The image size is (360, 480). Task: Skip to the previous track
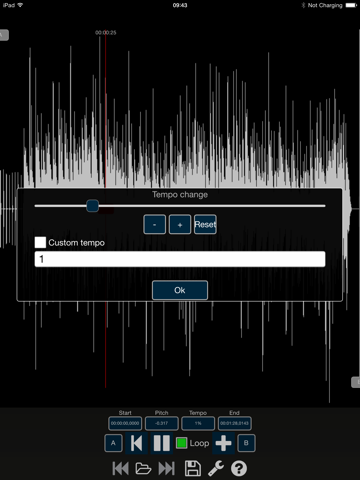(120, 468)
